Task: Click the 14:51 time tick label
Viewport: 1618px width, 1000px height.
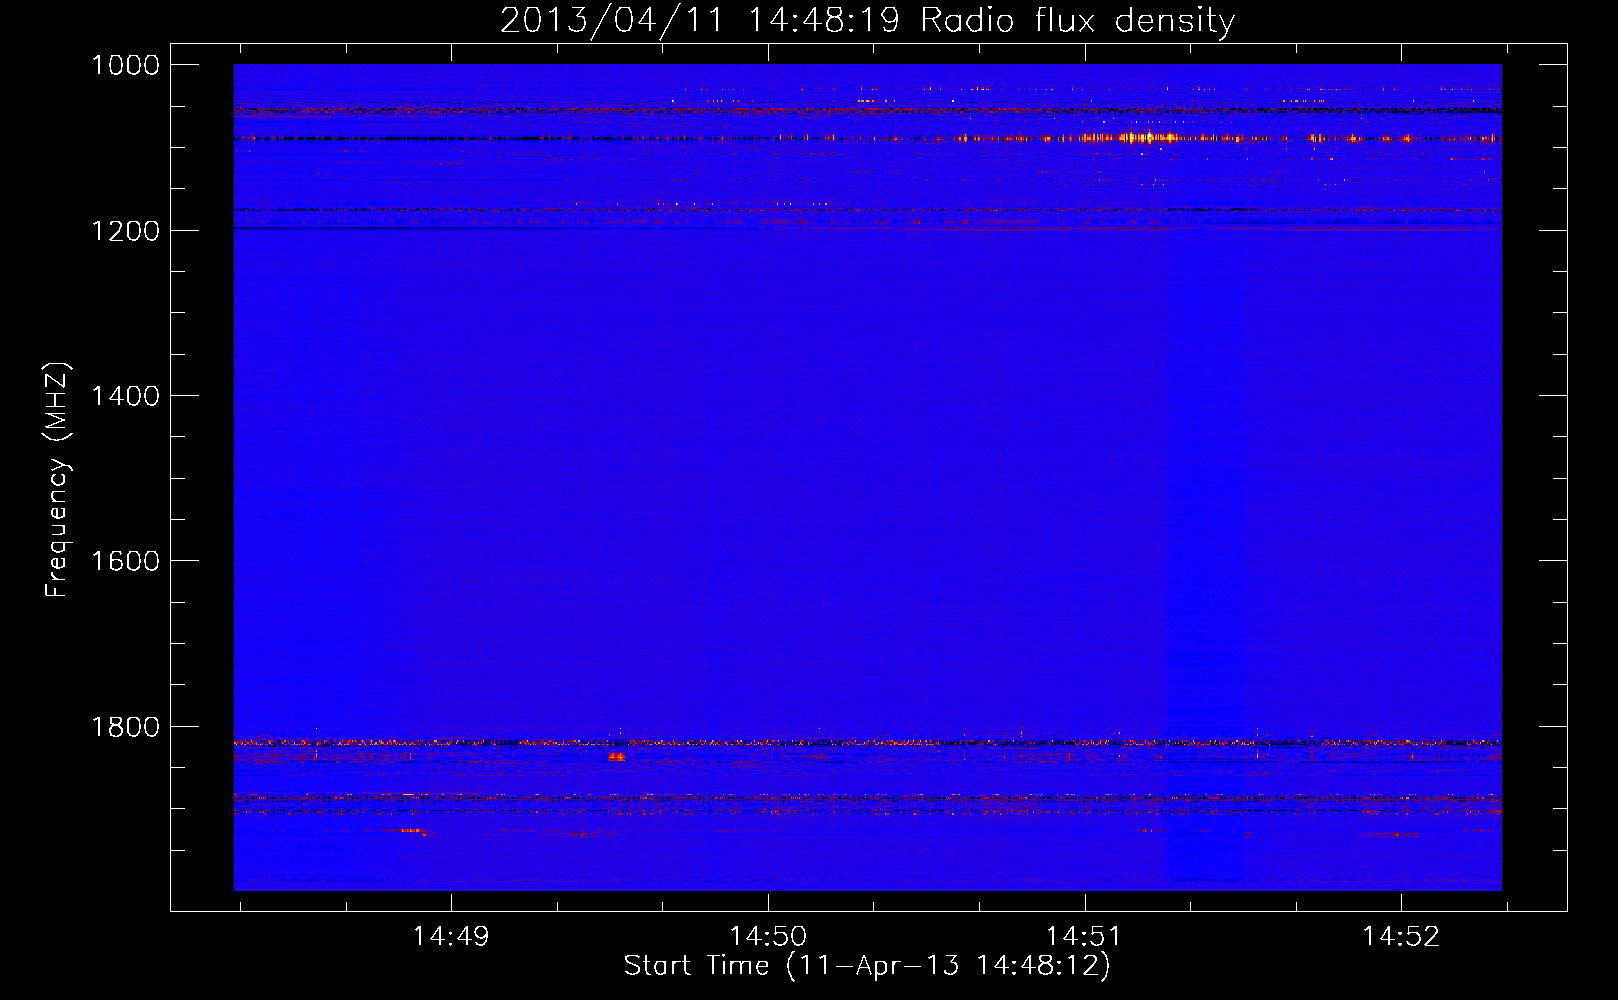Action: click(1084, 936)
